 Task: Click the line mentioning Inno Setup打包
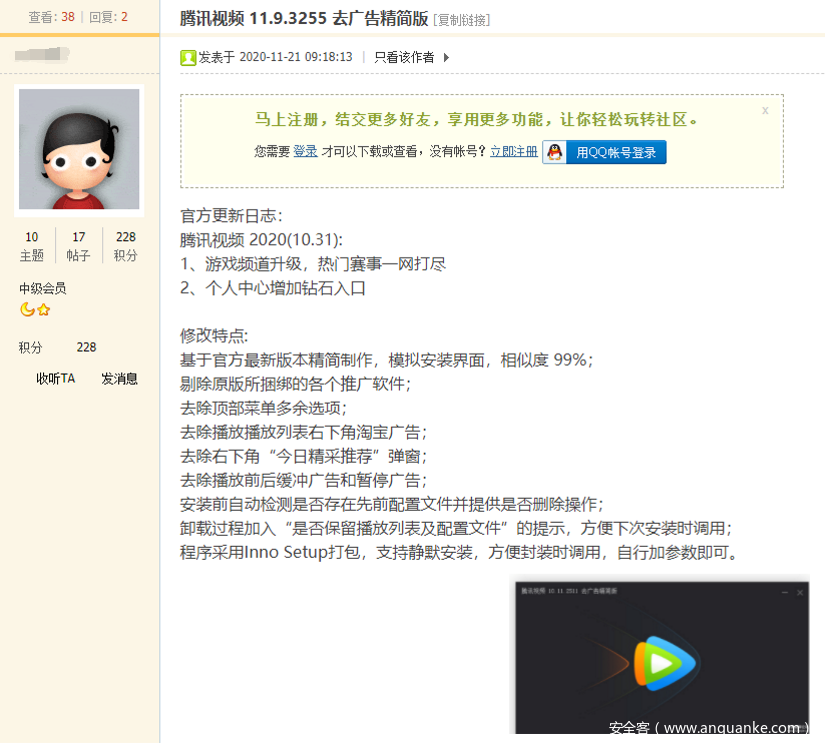pos(459,552)
